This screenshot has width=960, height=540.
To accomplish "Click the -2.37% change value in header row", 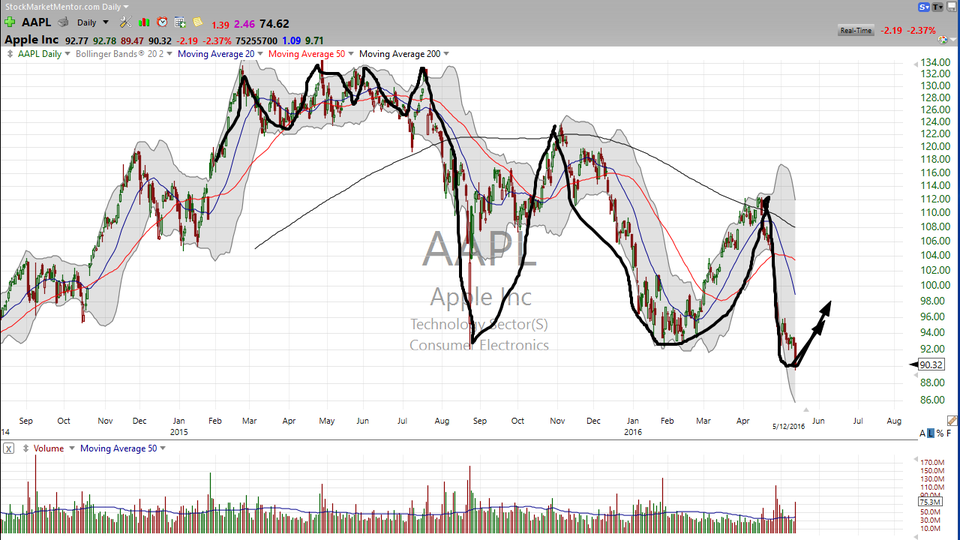I will coord(217,41).
